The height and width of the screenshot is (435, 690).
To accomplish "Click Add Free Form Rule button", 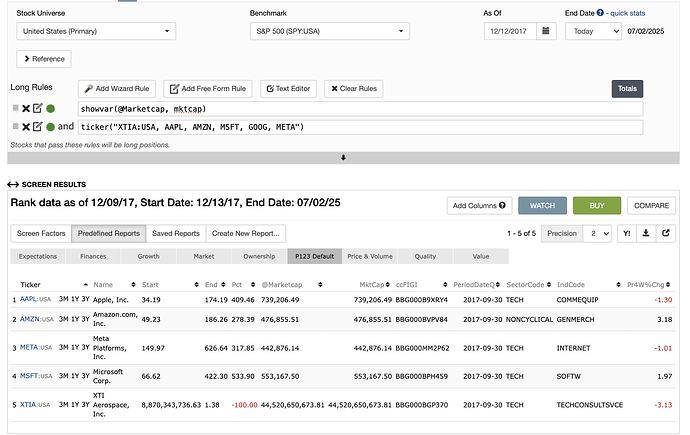I will 208,89.
